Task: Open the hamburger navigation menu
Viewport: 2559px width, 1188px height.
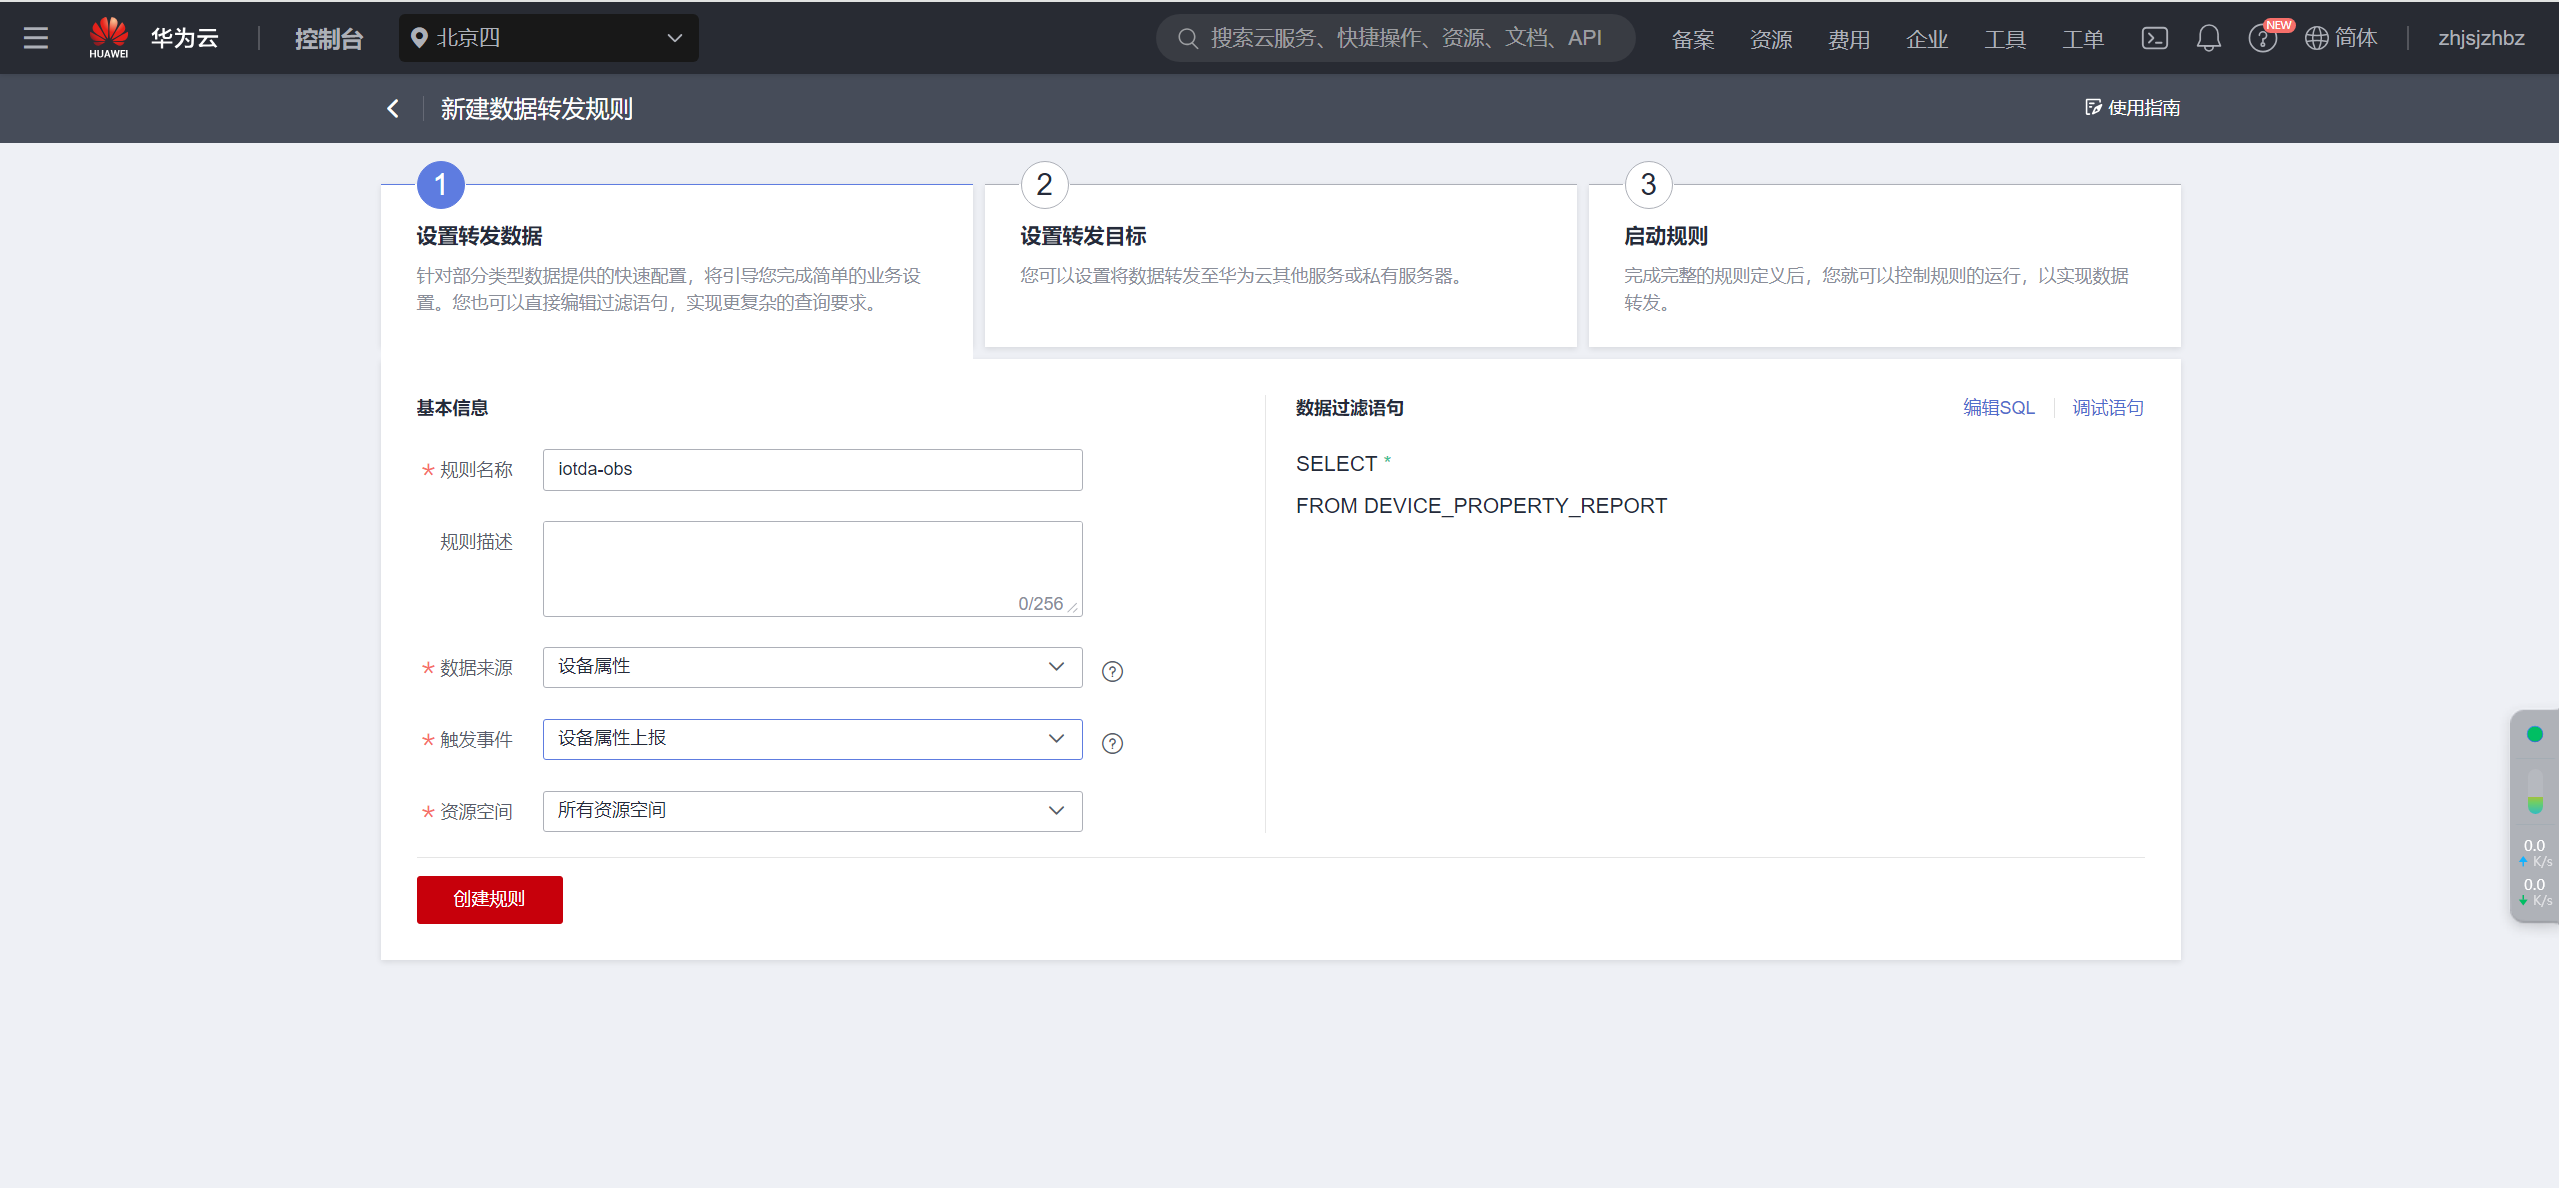Action: tap(36, 38)
